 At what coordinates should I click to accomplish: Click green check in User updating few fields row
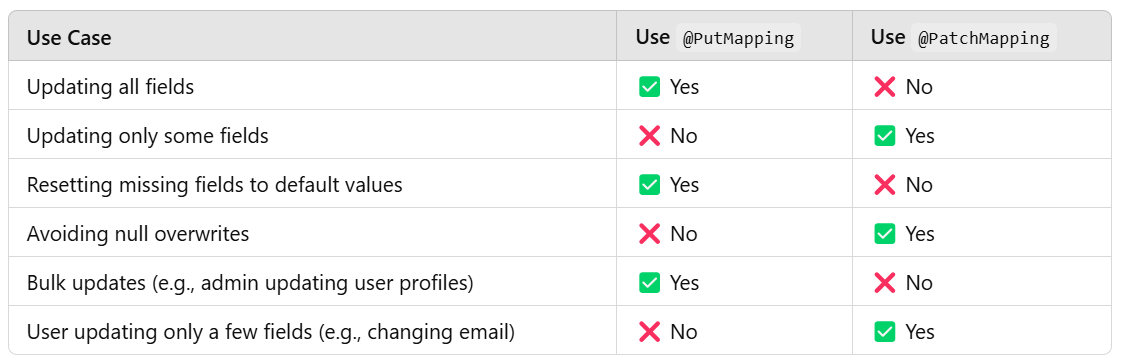(885, 331)
